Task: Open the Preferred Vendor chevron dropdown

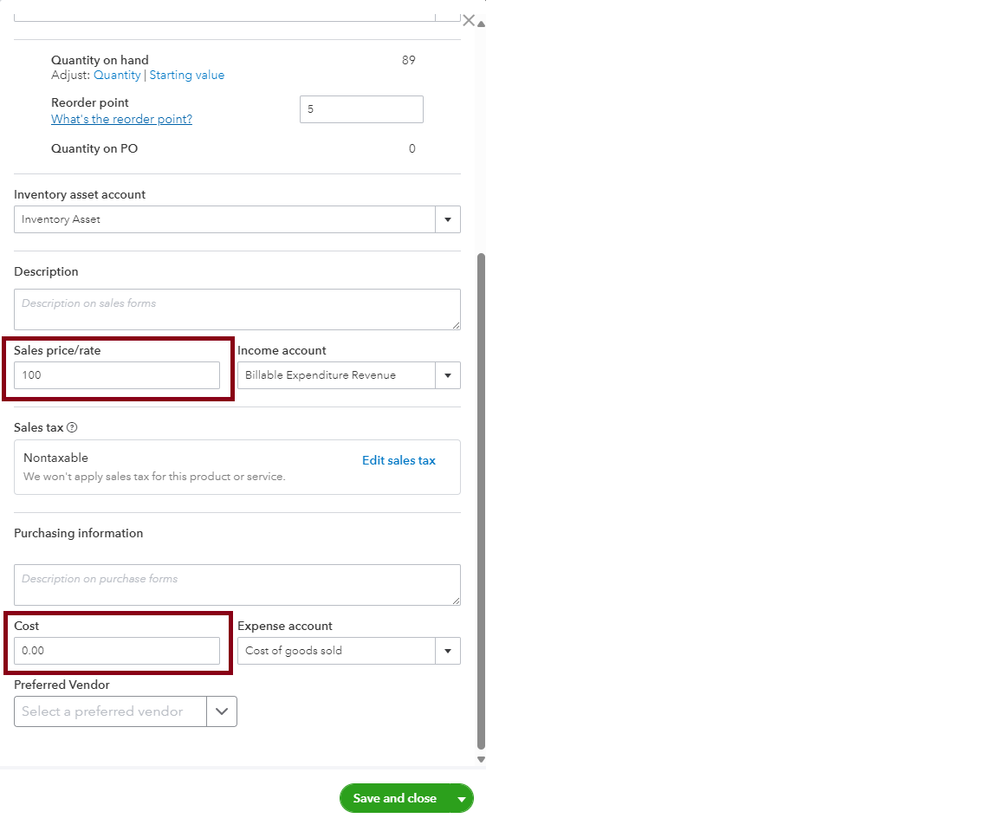Action: click(221, 712)
